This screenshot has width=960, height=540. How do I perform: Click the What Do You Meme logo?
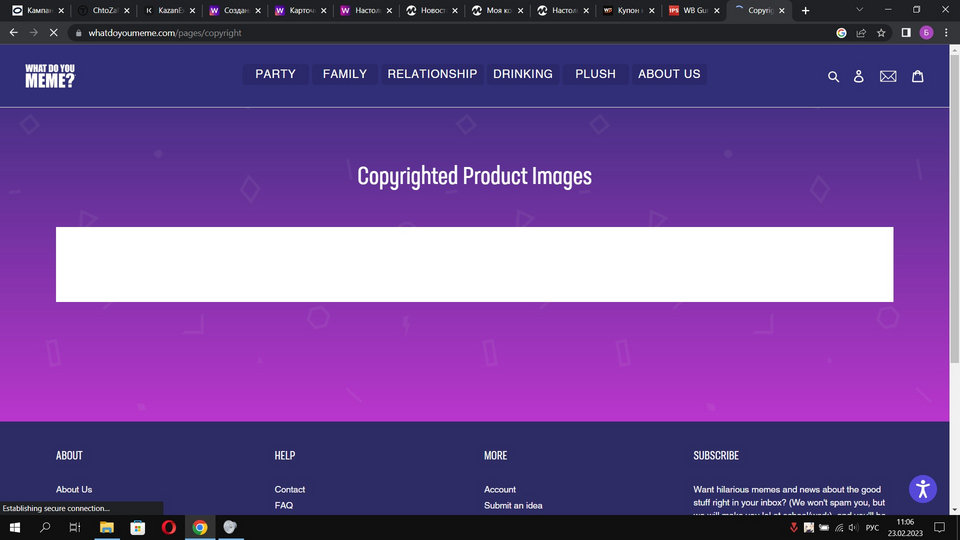(x=50, y=76)
